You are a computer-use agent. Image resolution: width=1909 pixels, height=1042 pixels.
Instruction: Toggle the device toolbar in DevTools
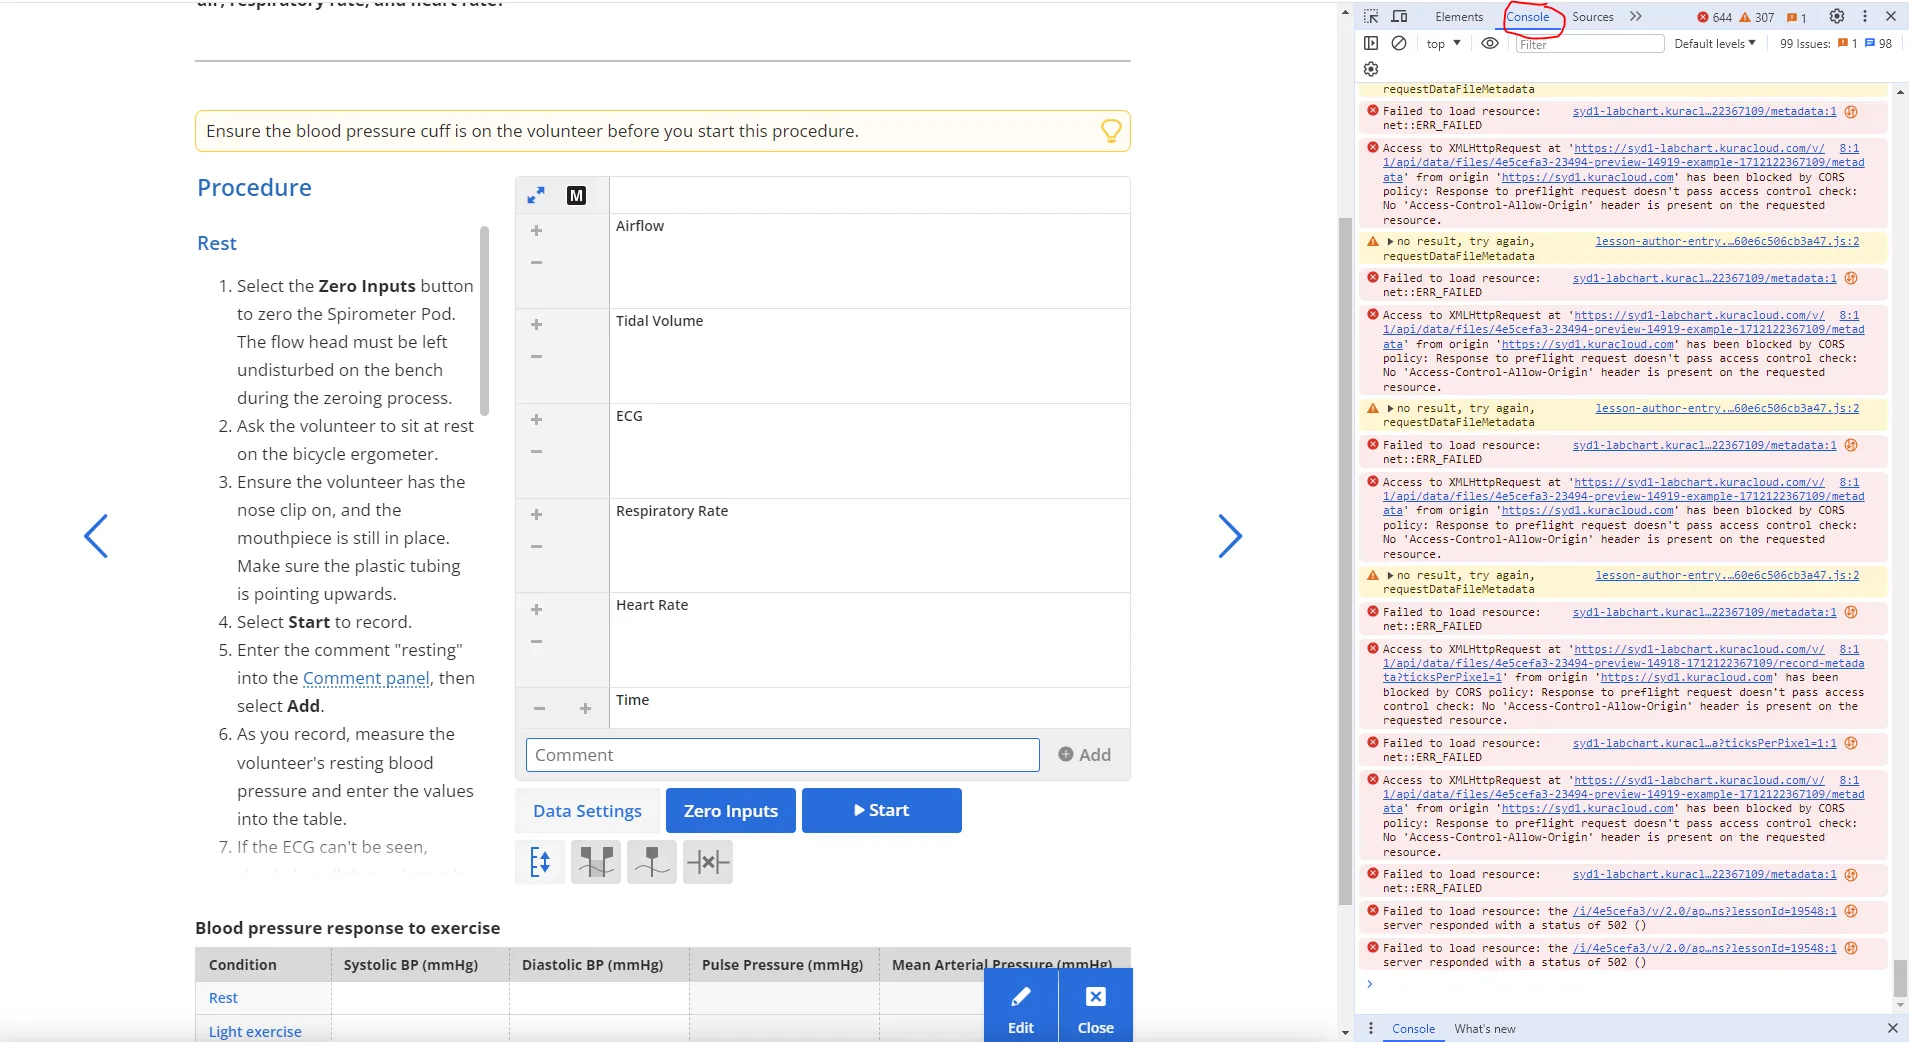coord(1400,16)
